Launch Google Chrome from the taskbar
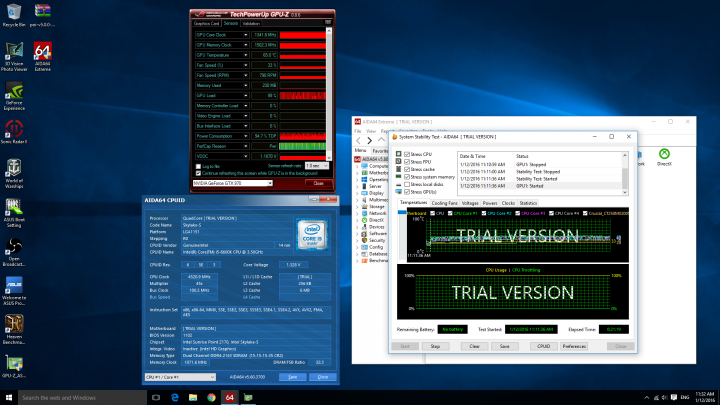Image resolution: width=720 pixels, height=405 pixels. [211, 398]
